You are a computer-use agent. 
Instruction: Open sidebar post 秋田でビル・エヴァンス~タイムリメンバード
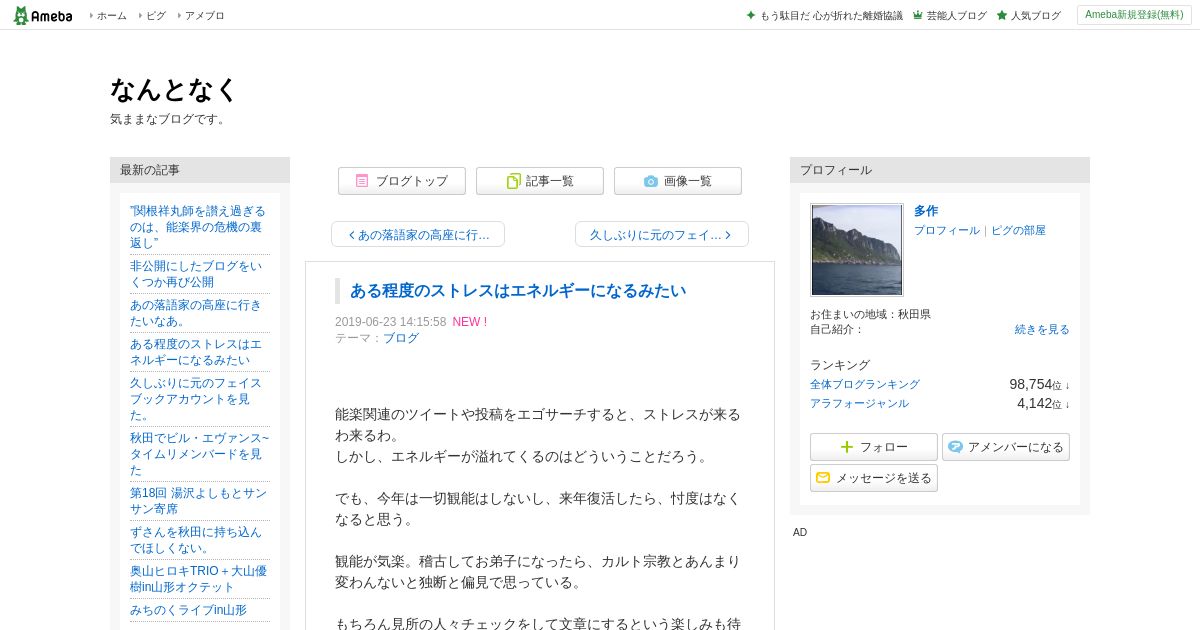[x=200, y=454]
